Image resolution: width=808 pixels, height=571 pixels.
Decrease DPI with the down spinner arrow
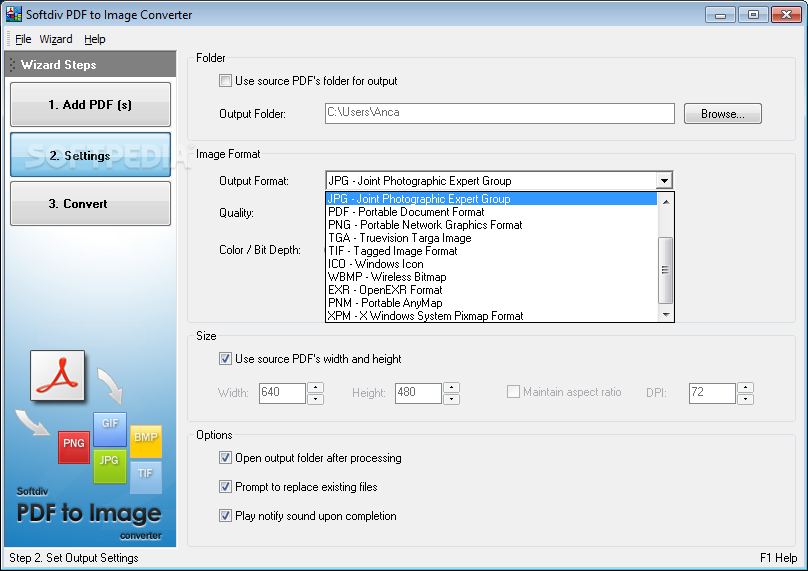pyautogui.click(x=745, y=399)
